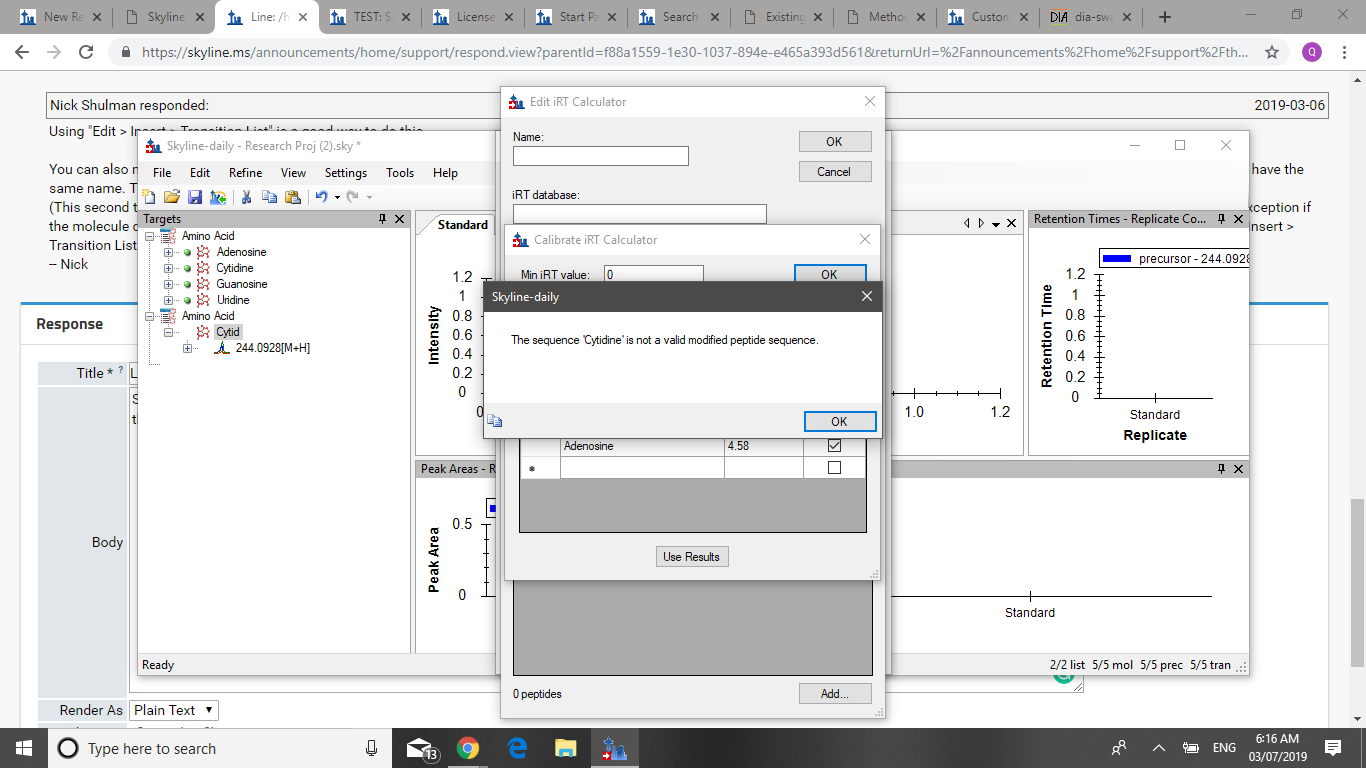
Task: Expand the 244.0928[M+H] precursor node
Action: [187, 348]
